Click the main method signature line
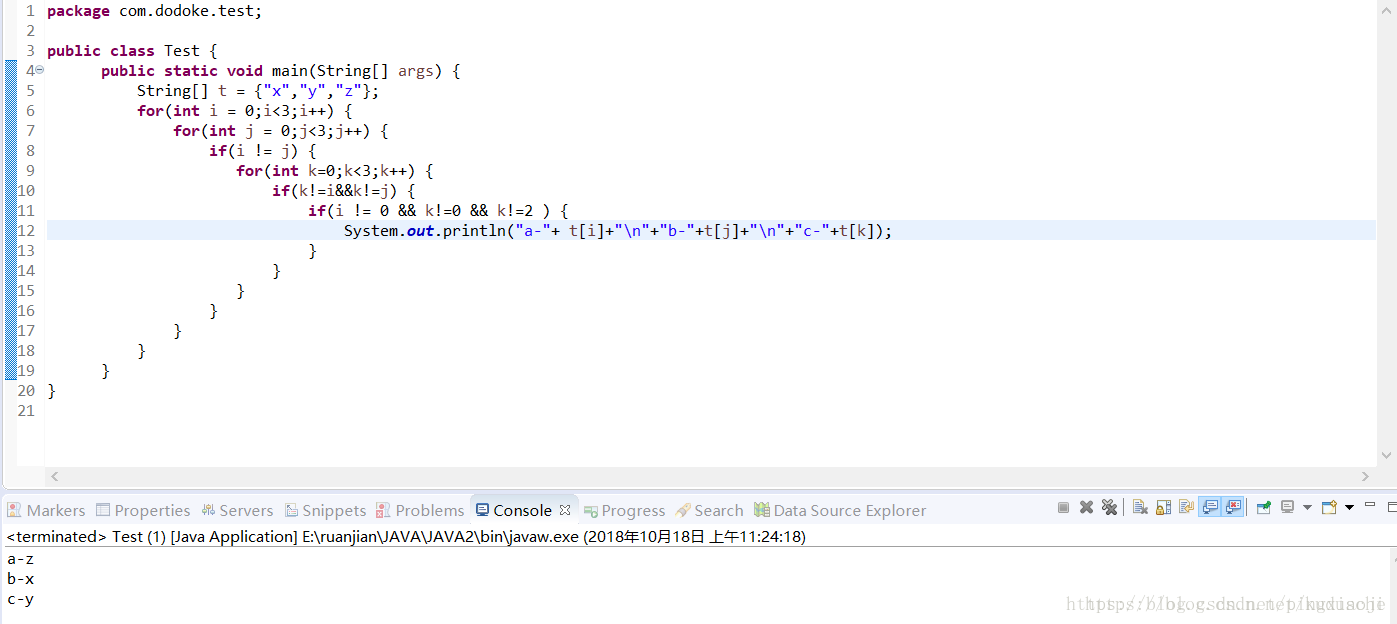Image resolution: width=1397 pixels, height=624 pixels. 280,71
